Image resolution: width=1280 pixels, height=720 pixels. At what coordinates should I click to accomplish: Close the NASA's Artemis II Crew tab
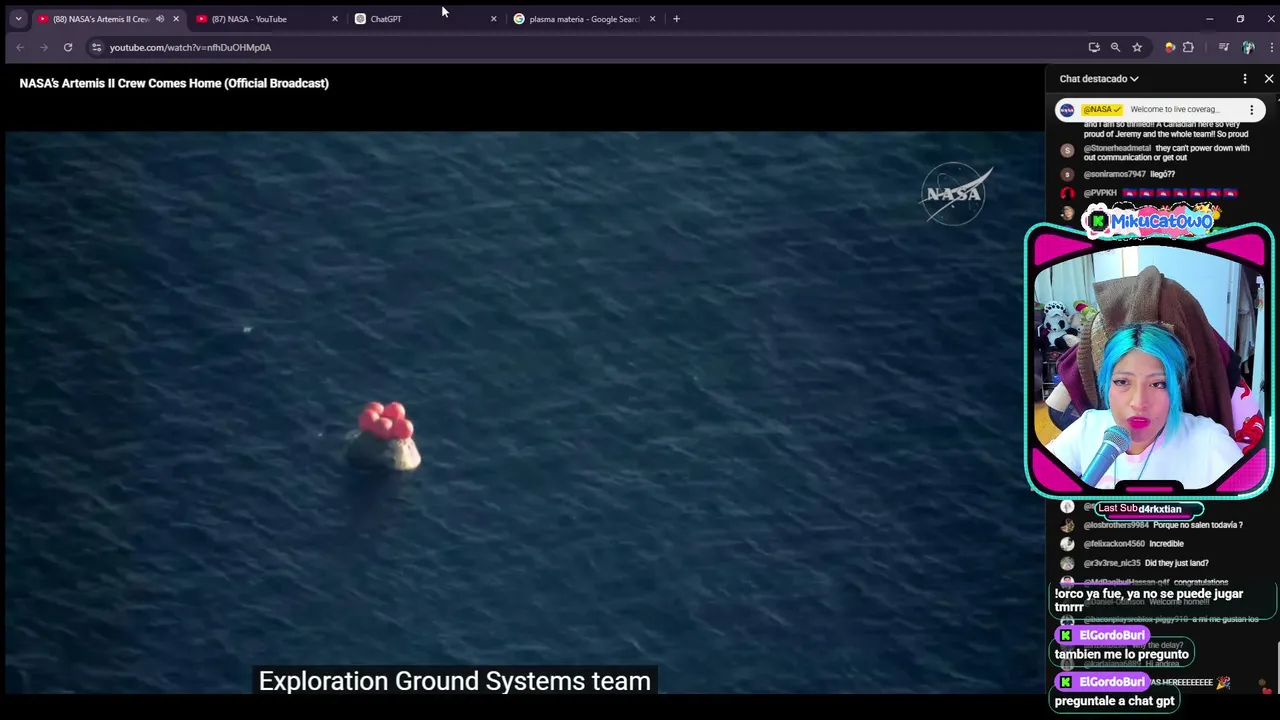click(x=176, y=19)
